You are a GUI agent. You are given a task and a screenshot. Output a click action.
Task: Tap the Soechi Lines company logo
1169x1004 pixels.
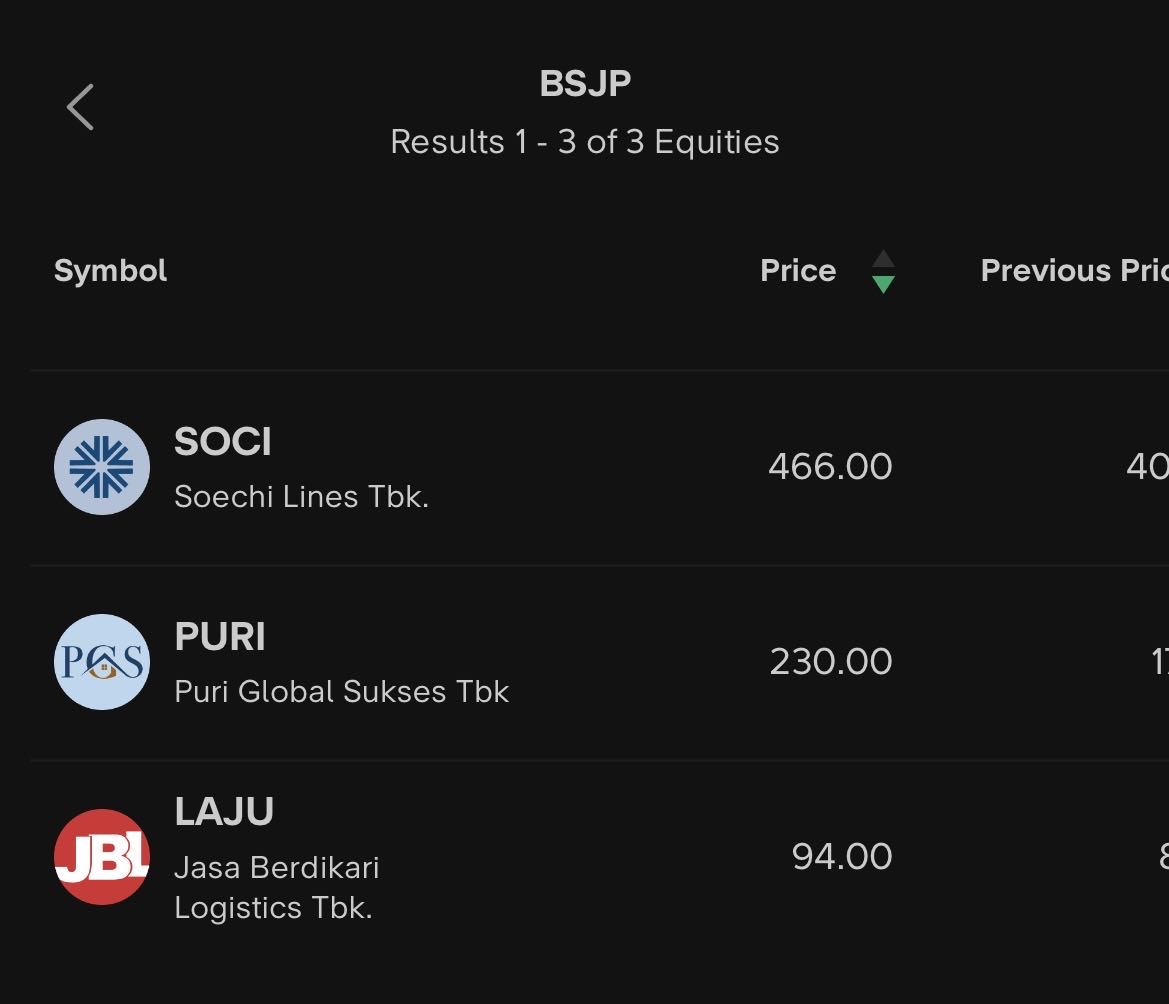click(102, 467)
